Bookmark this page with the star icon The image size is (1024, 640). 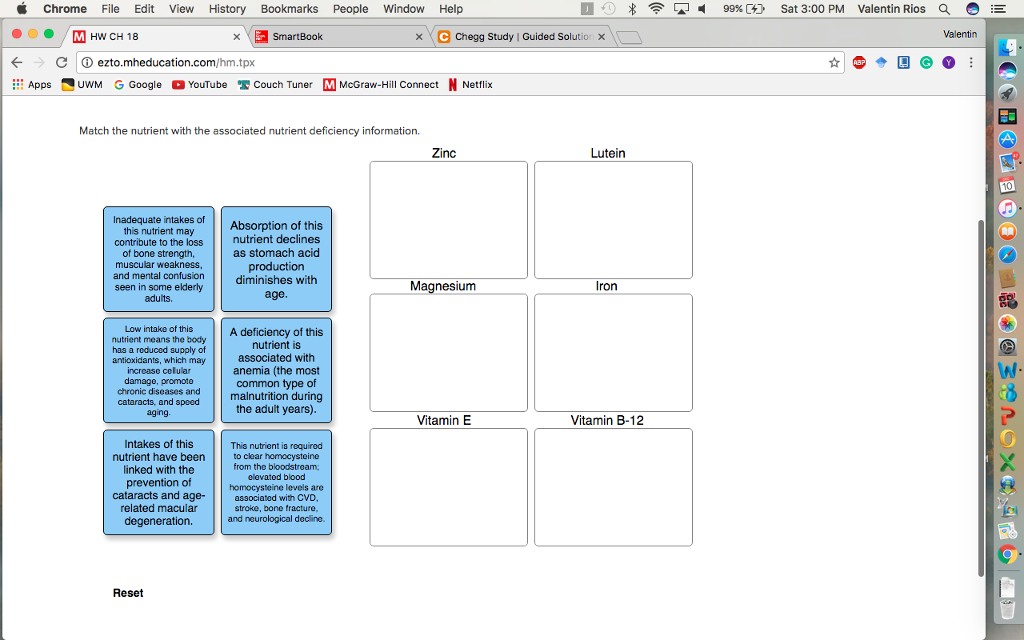[x=834, y=63]
